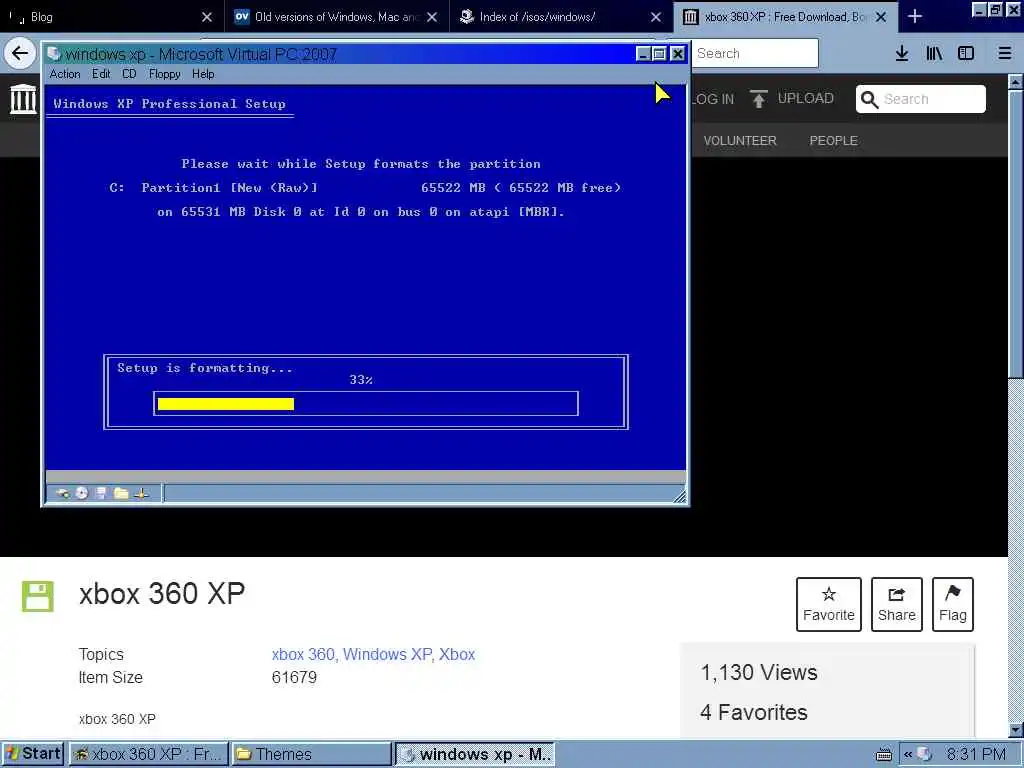Image resolution: width=1024 pixels, height=768 pixels.
Task: Switch to the Blog browser tab
Action: tap(111, 17)
